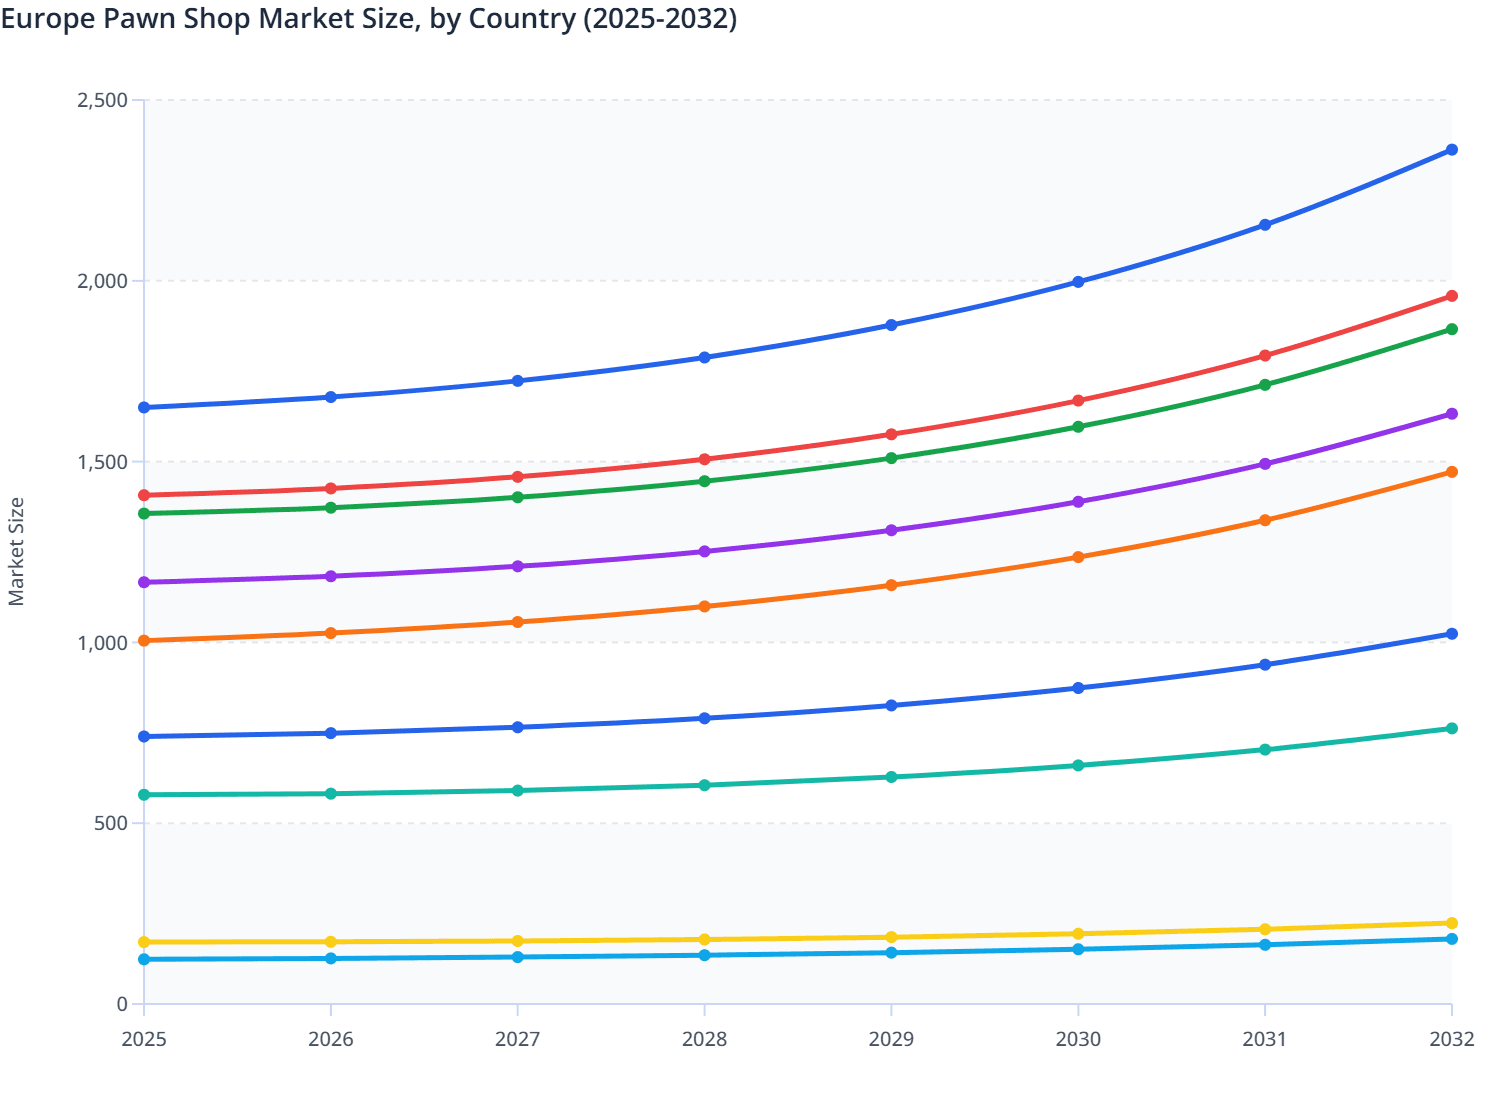Click the teal line's 2026 marker

[330, 793]
